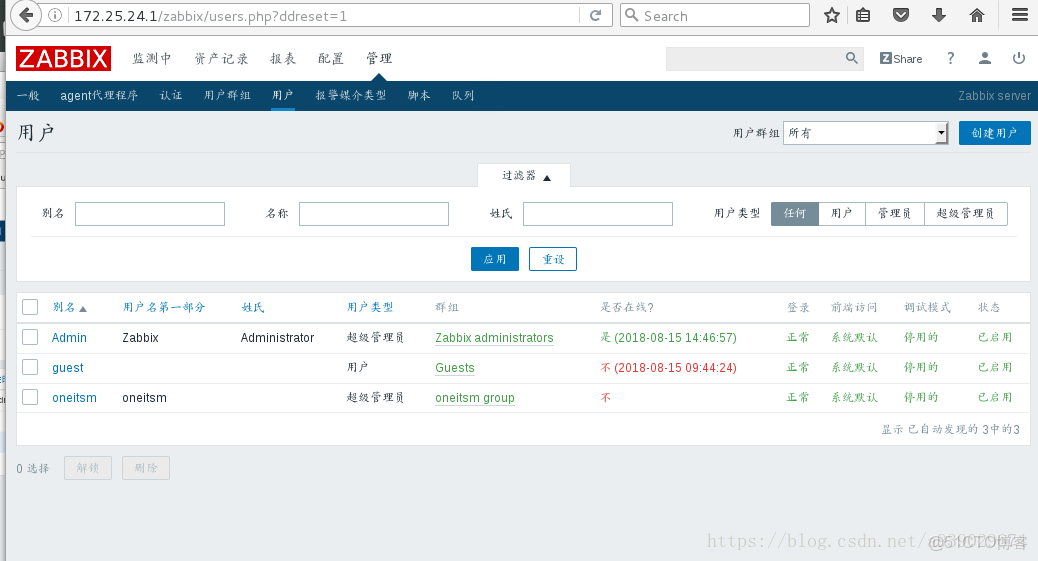Switch to 报警媒介类型 submenu tab
The width and height of the screenshot is (1038, 561).
[x=351, y=95]
